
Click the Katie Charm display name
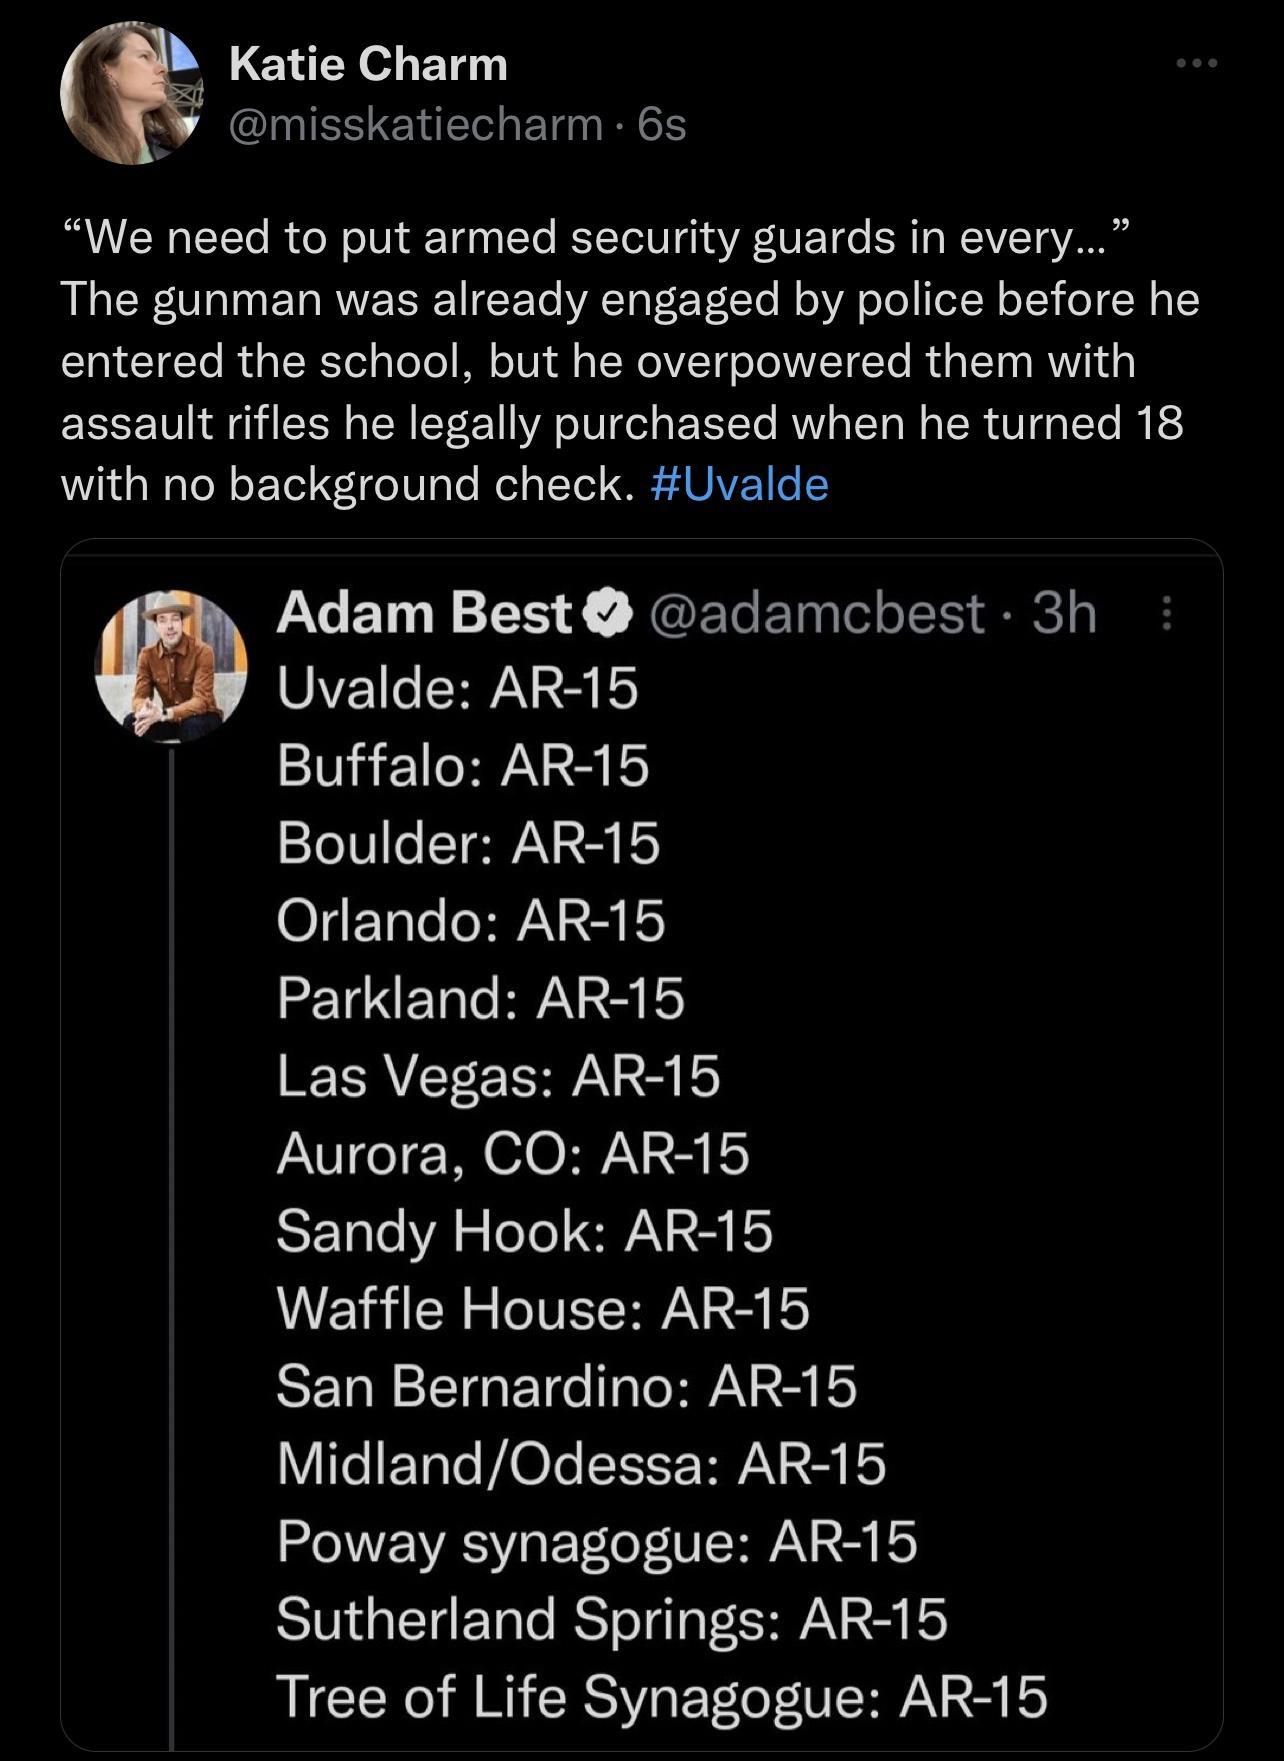click(x=368, y=65)
